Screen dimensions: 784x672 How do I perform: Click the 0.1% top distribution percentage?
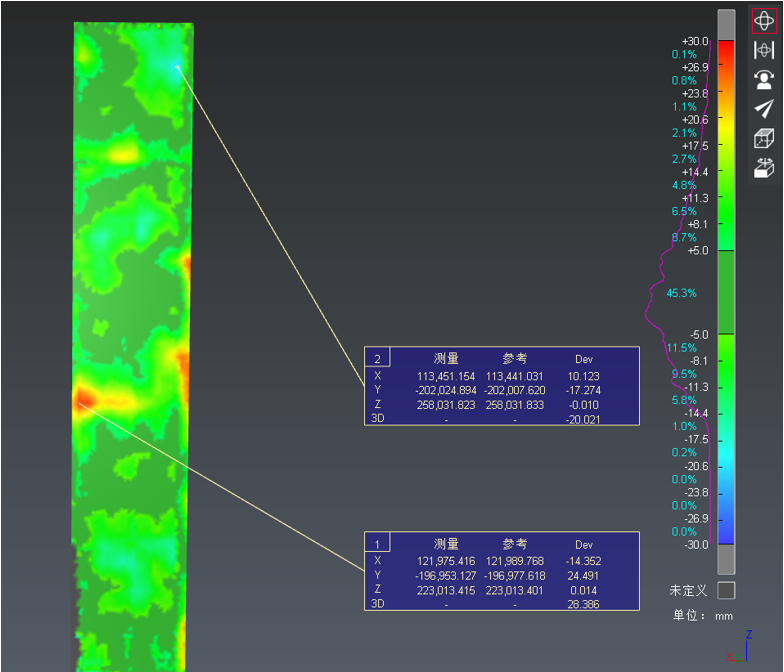684,54
